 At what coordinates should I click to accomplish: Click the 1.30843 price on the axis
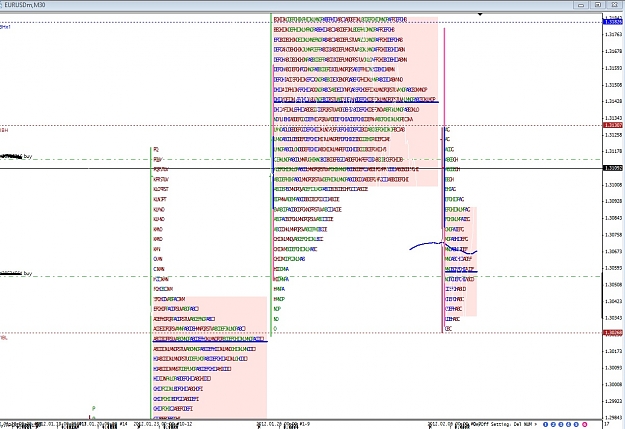click(x=614, y=218)
